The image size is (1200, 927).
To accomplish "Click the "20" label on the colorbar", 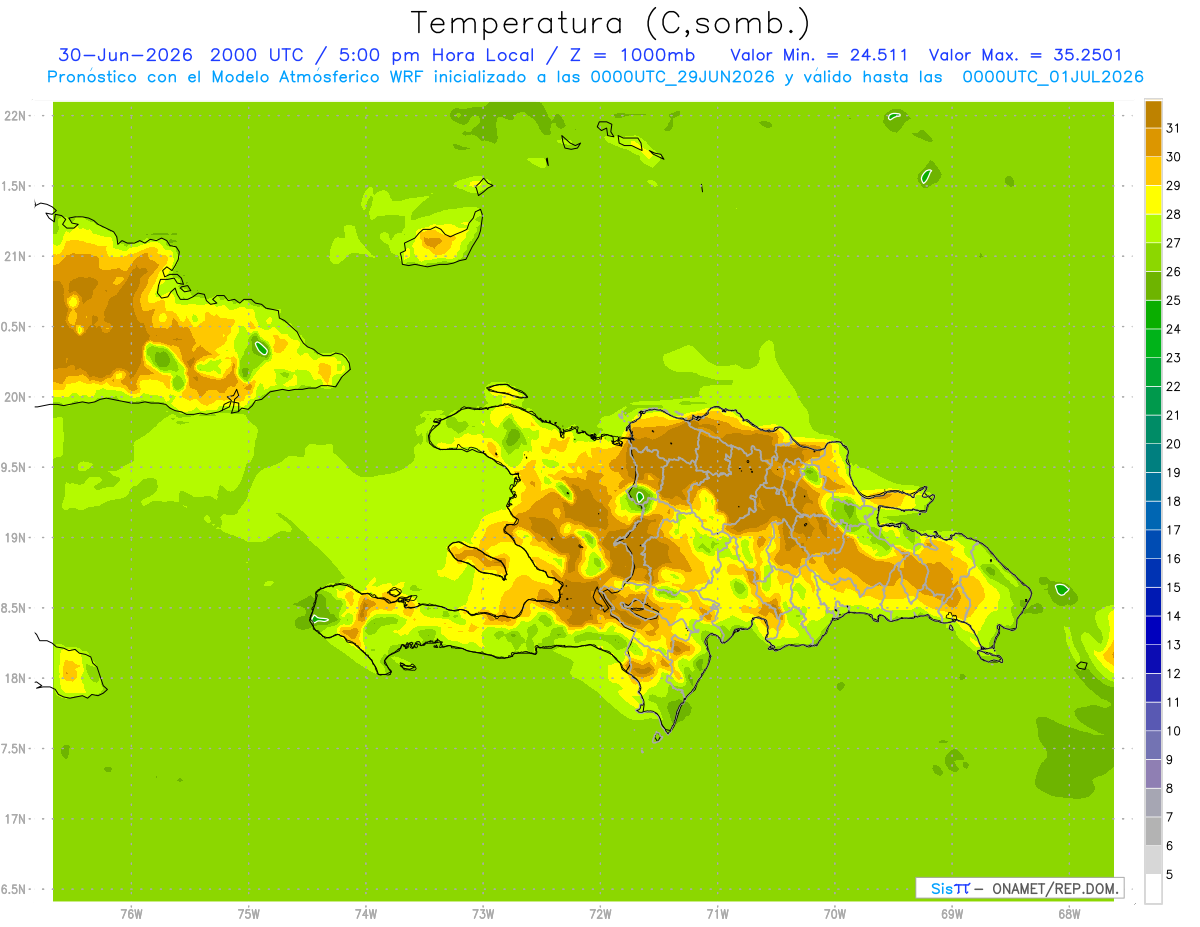I will coord(1174,444).
